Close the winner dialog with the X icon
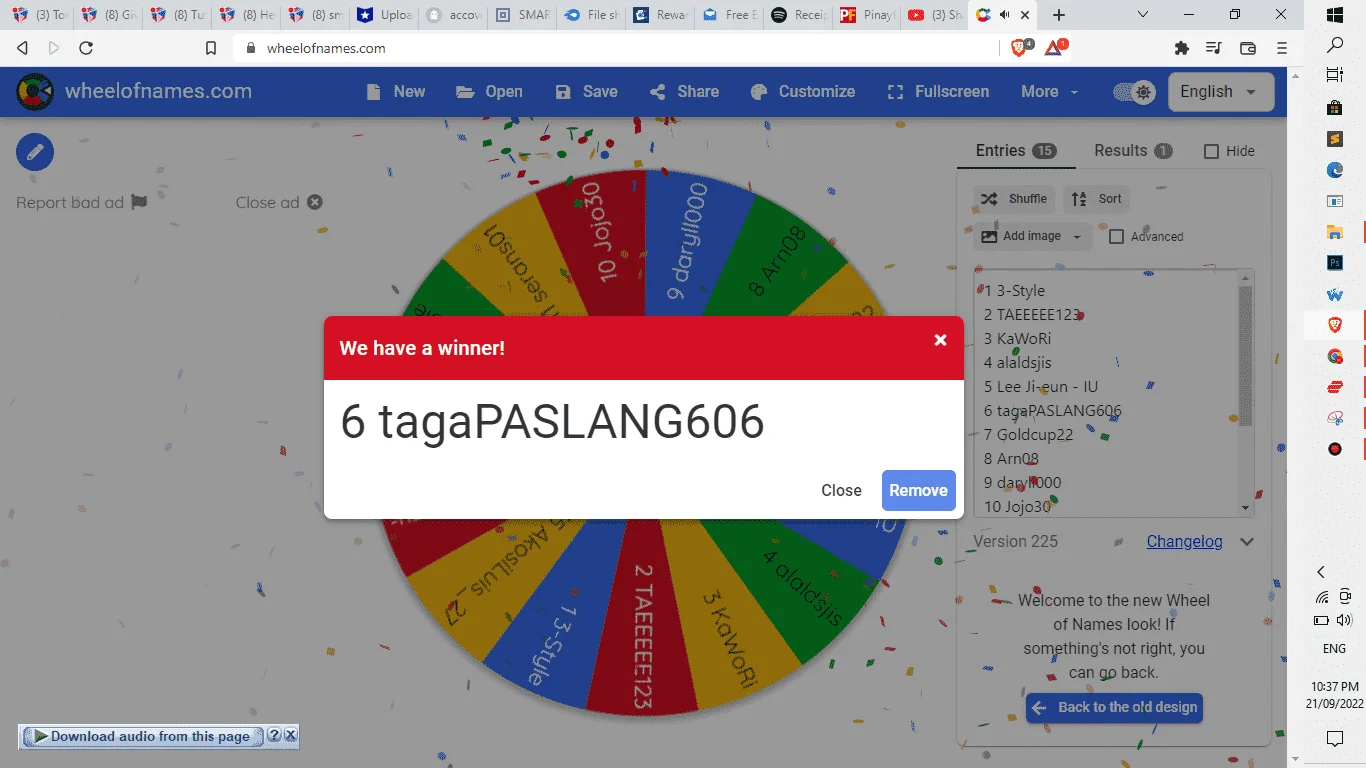1366x768 pixels. click(940, 340)
